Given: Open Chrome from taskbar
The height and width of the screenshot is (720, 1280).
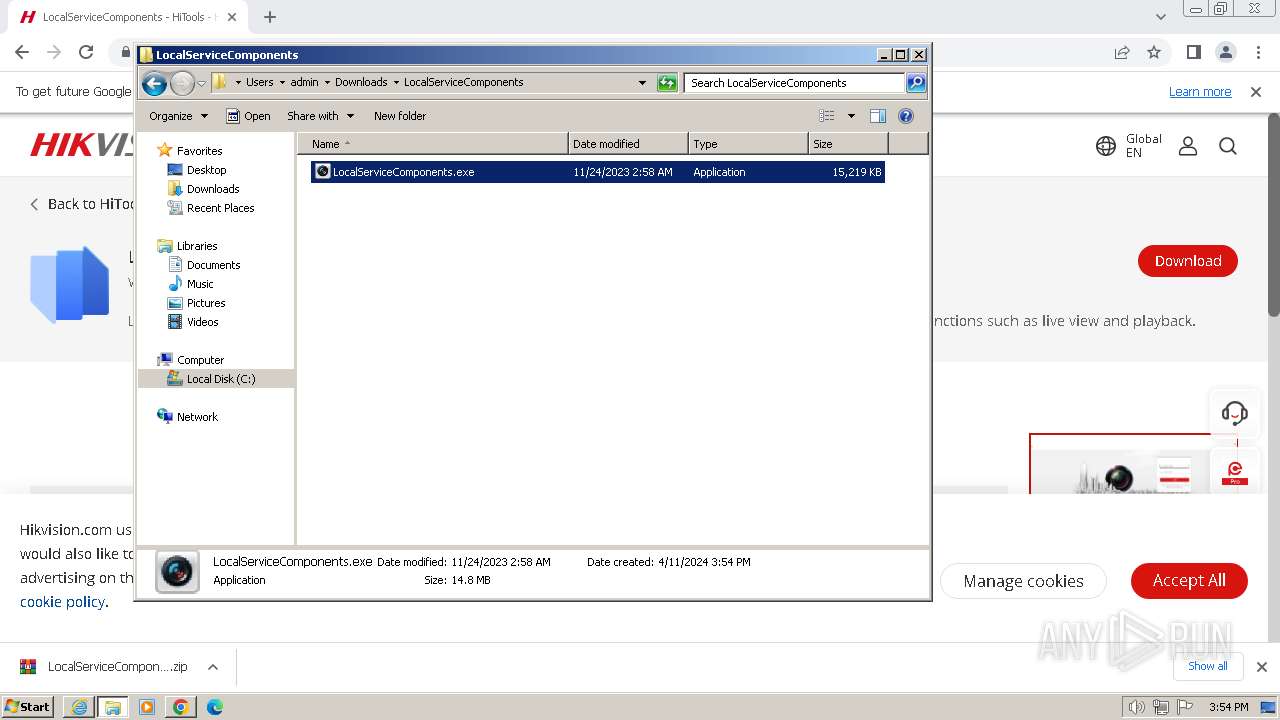Looking at the screenshot, I should click(181, 707).
